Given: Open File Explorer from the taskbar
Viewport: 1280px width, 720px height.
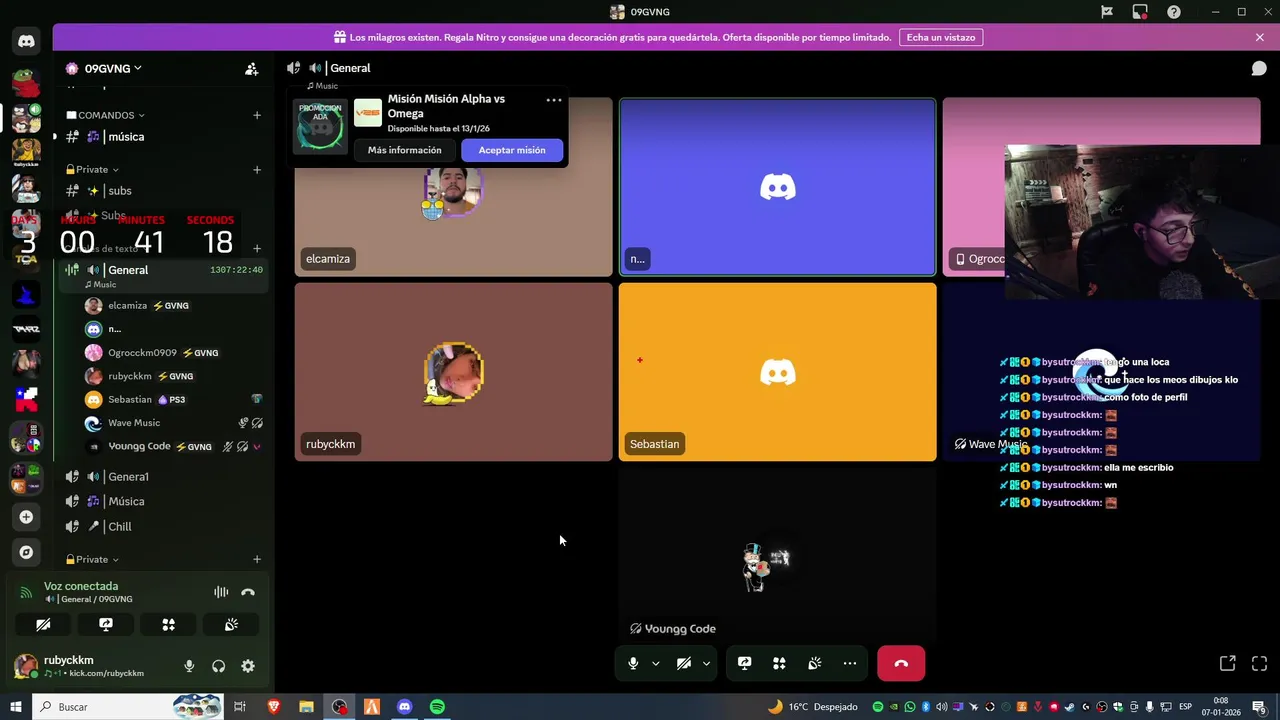Looking at the screenshot, I should tap(306, 707).
